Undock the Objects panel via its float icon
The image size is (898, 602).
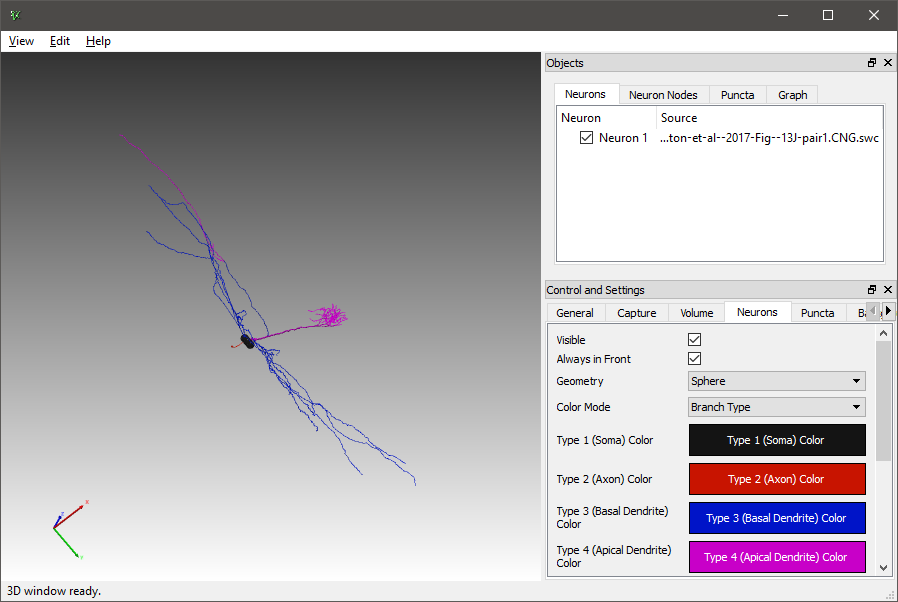point(871,62)
